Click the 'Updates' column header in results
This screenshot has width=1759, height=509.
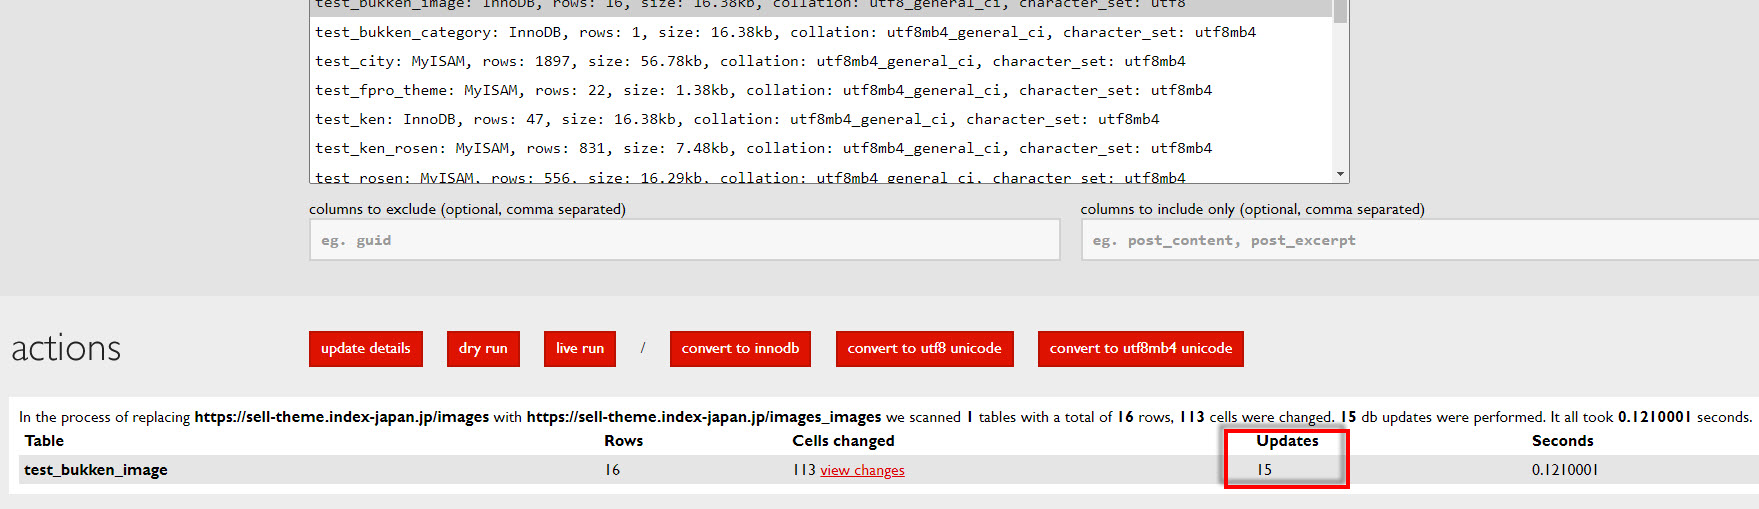(x=1287, y=441)
